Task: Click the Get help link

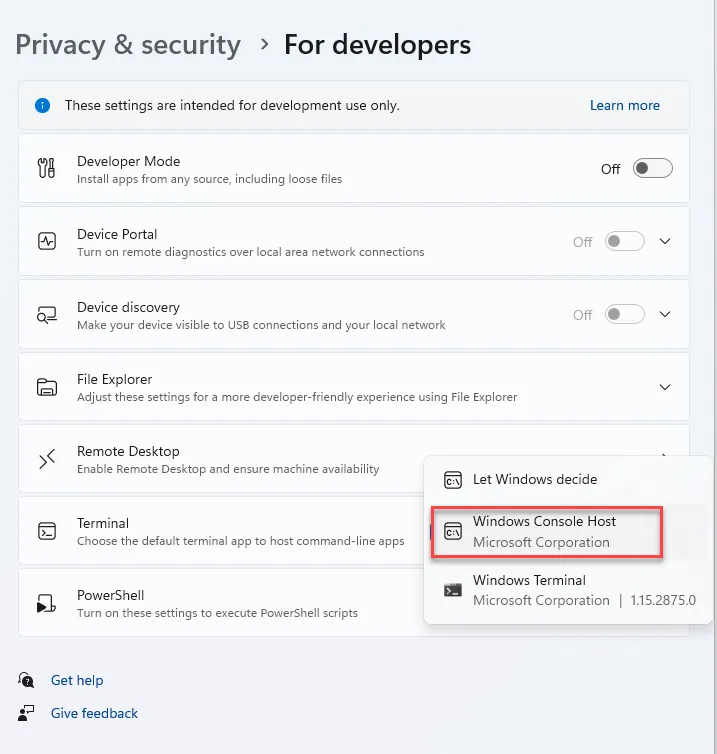Action: 77,680
